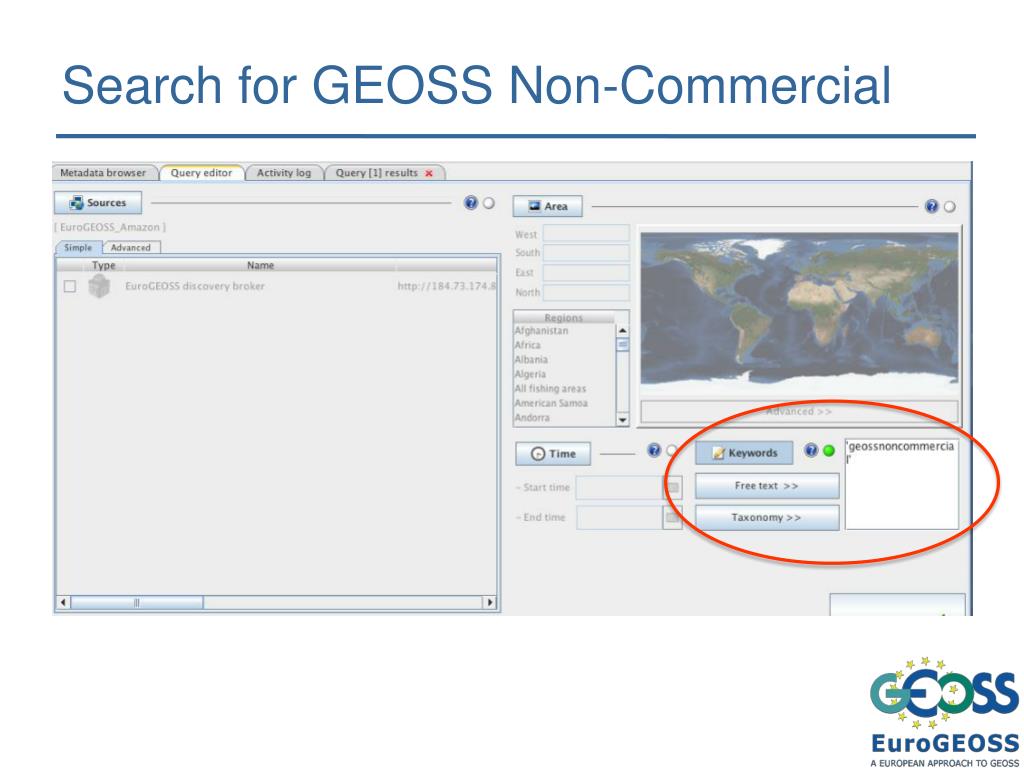Screen dimensions: 1024x768
Task: Click the EuroGEOSS discovery broker server icon
Action: tap(99, 286)
